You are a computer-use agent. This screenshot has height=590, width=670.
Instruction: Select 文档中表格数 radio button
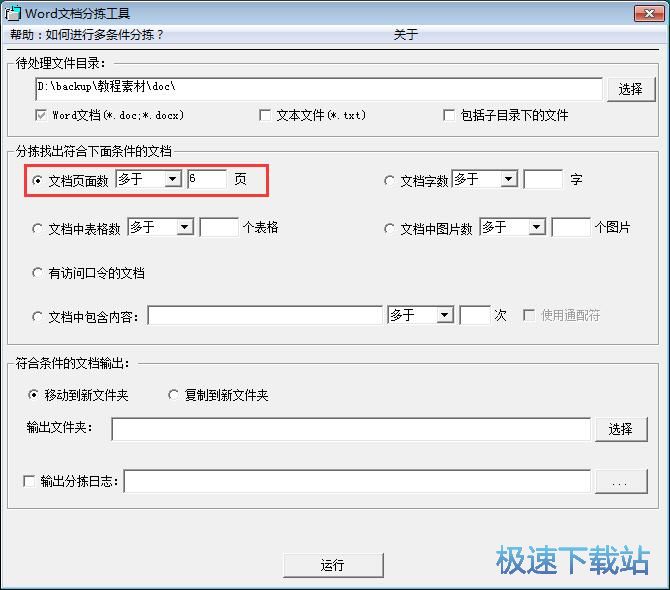37,229
